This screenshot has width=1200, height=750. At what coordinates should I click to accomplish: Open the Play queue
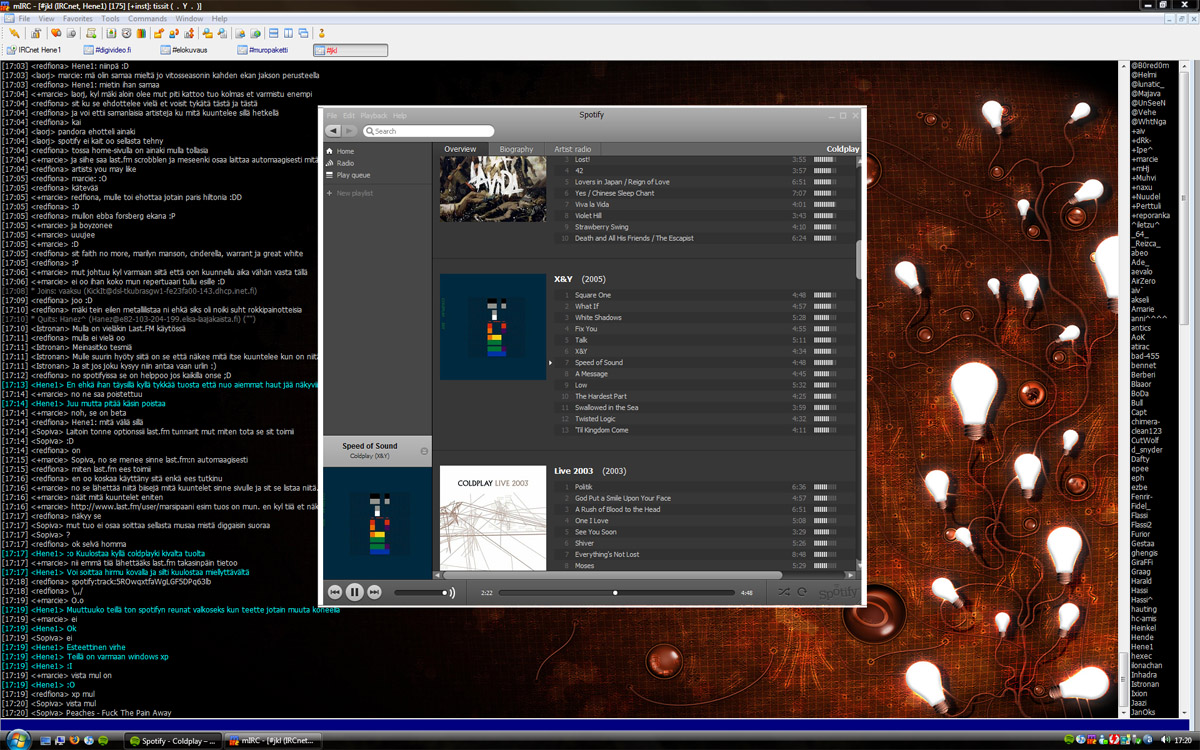[x=352, y=175]
